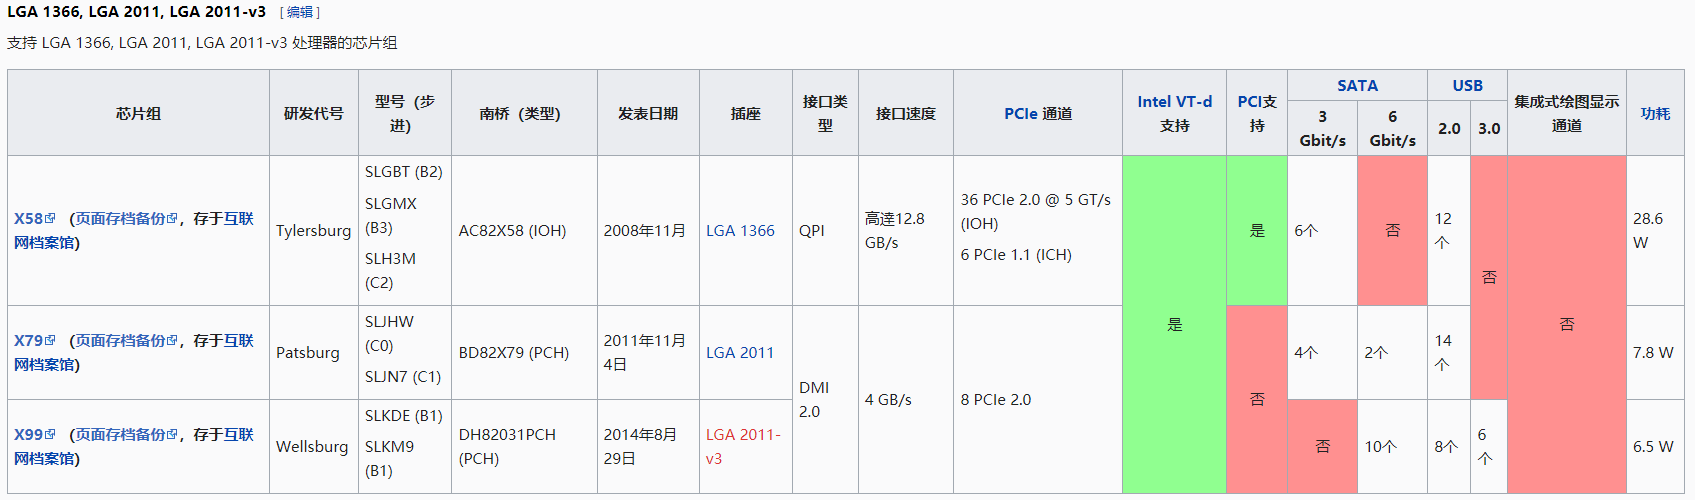This screenshot has width=1695, height=500.
Task: Select the 插座 column header
Action: click(746, 113)
